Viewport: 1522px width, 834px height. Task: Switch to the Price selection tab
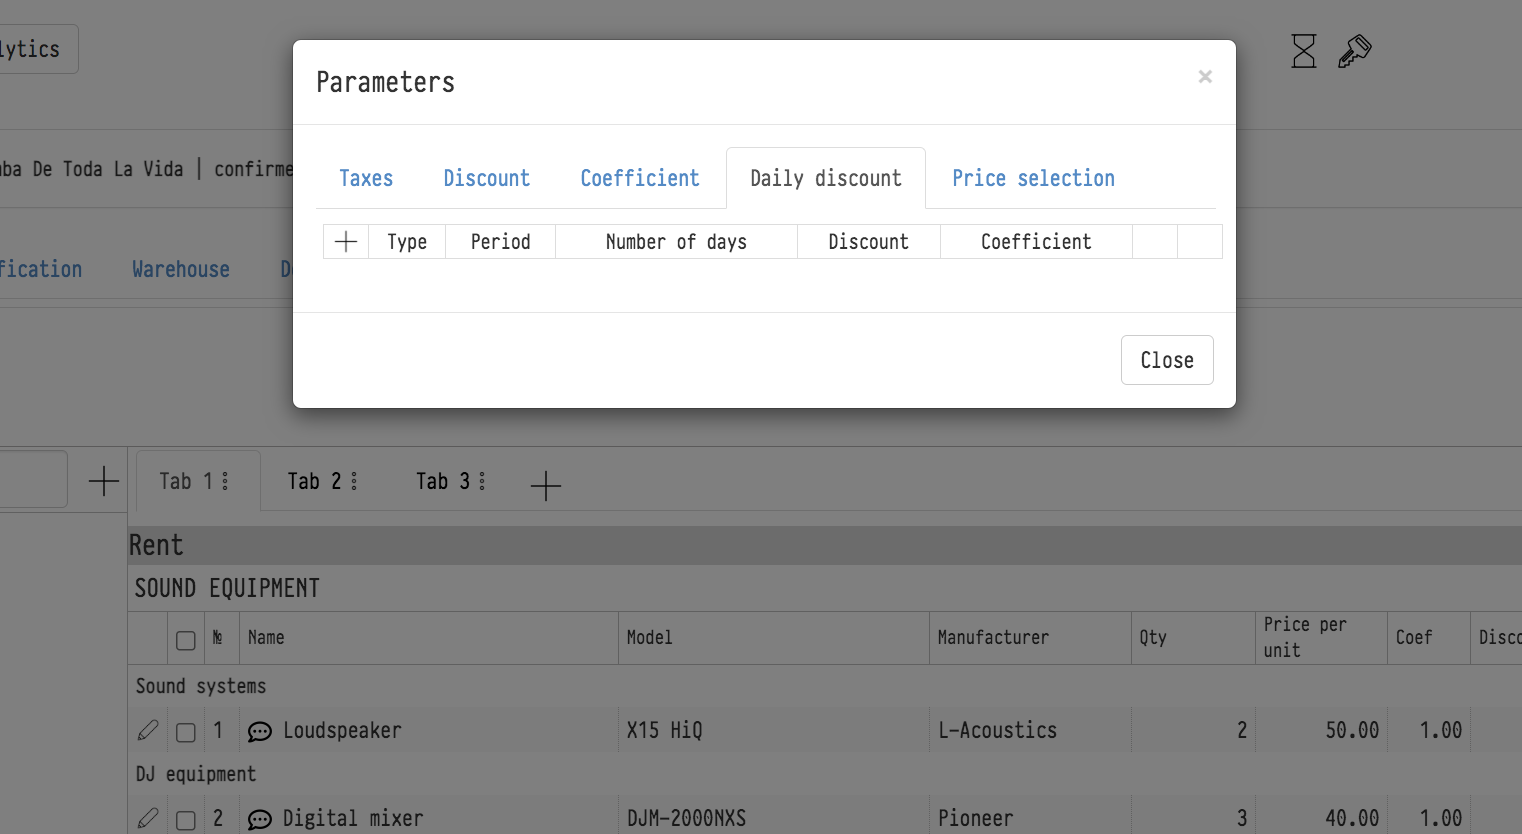[x=1033, y=179]
